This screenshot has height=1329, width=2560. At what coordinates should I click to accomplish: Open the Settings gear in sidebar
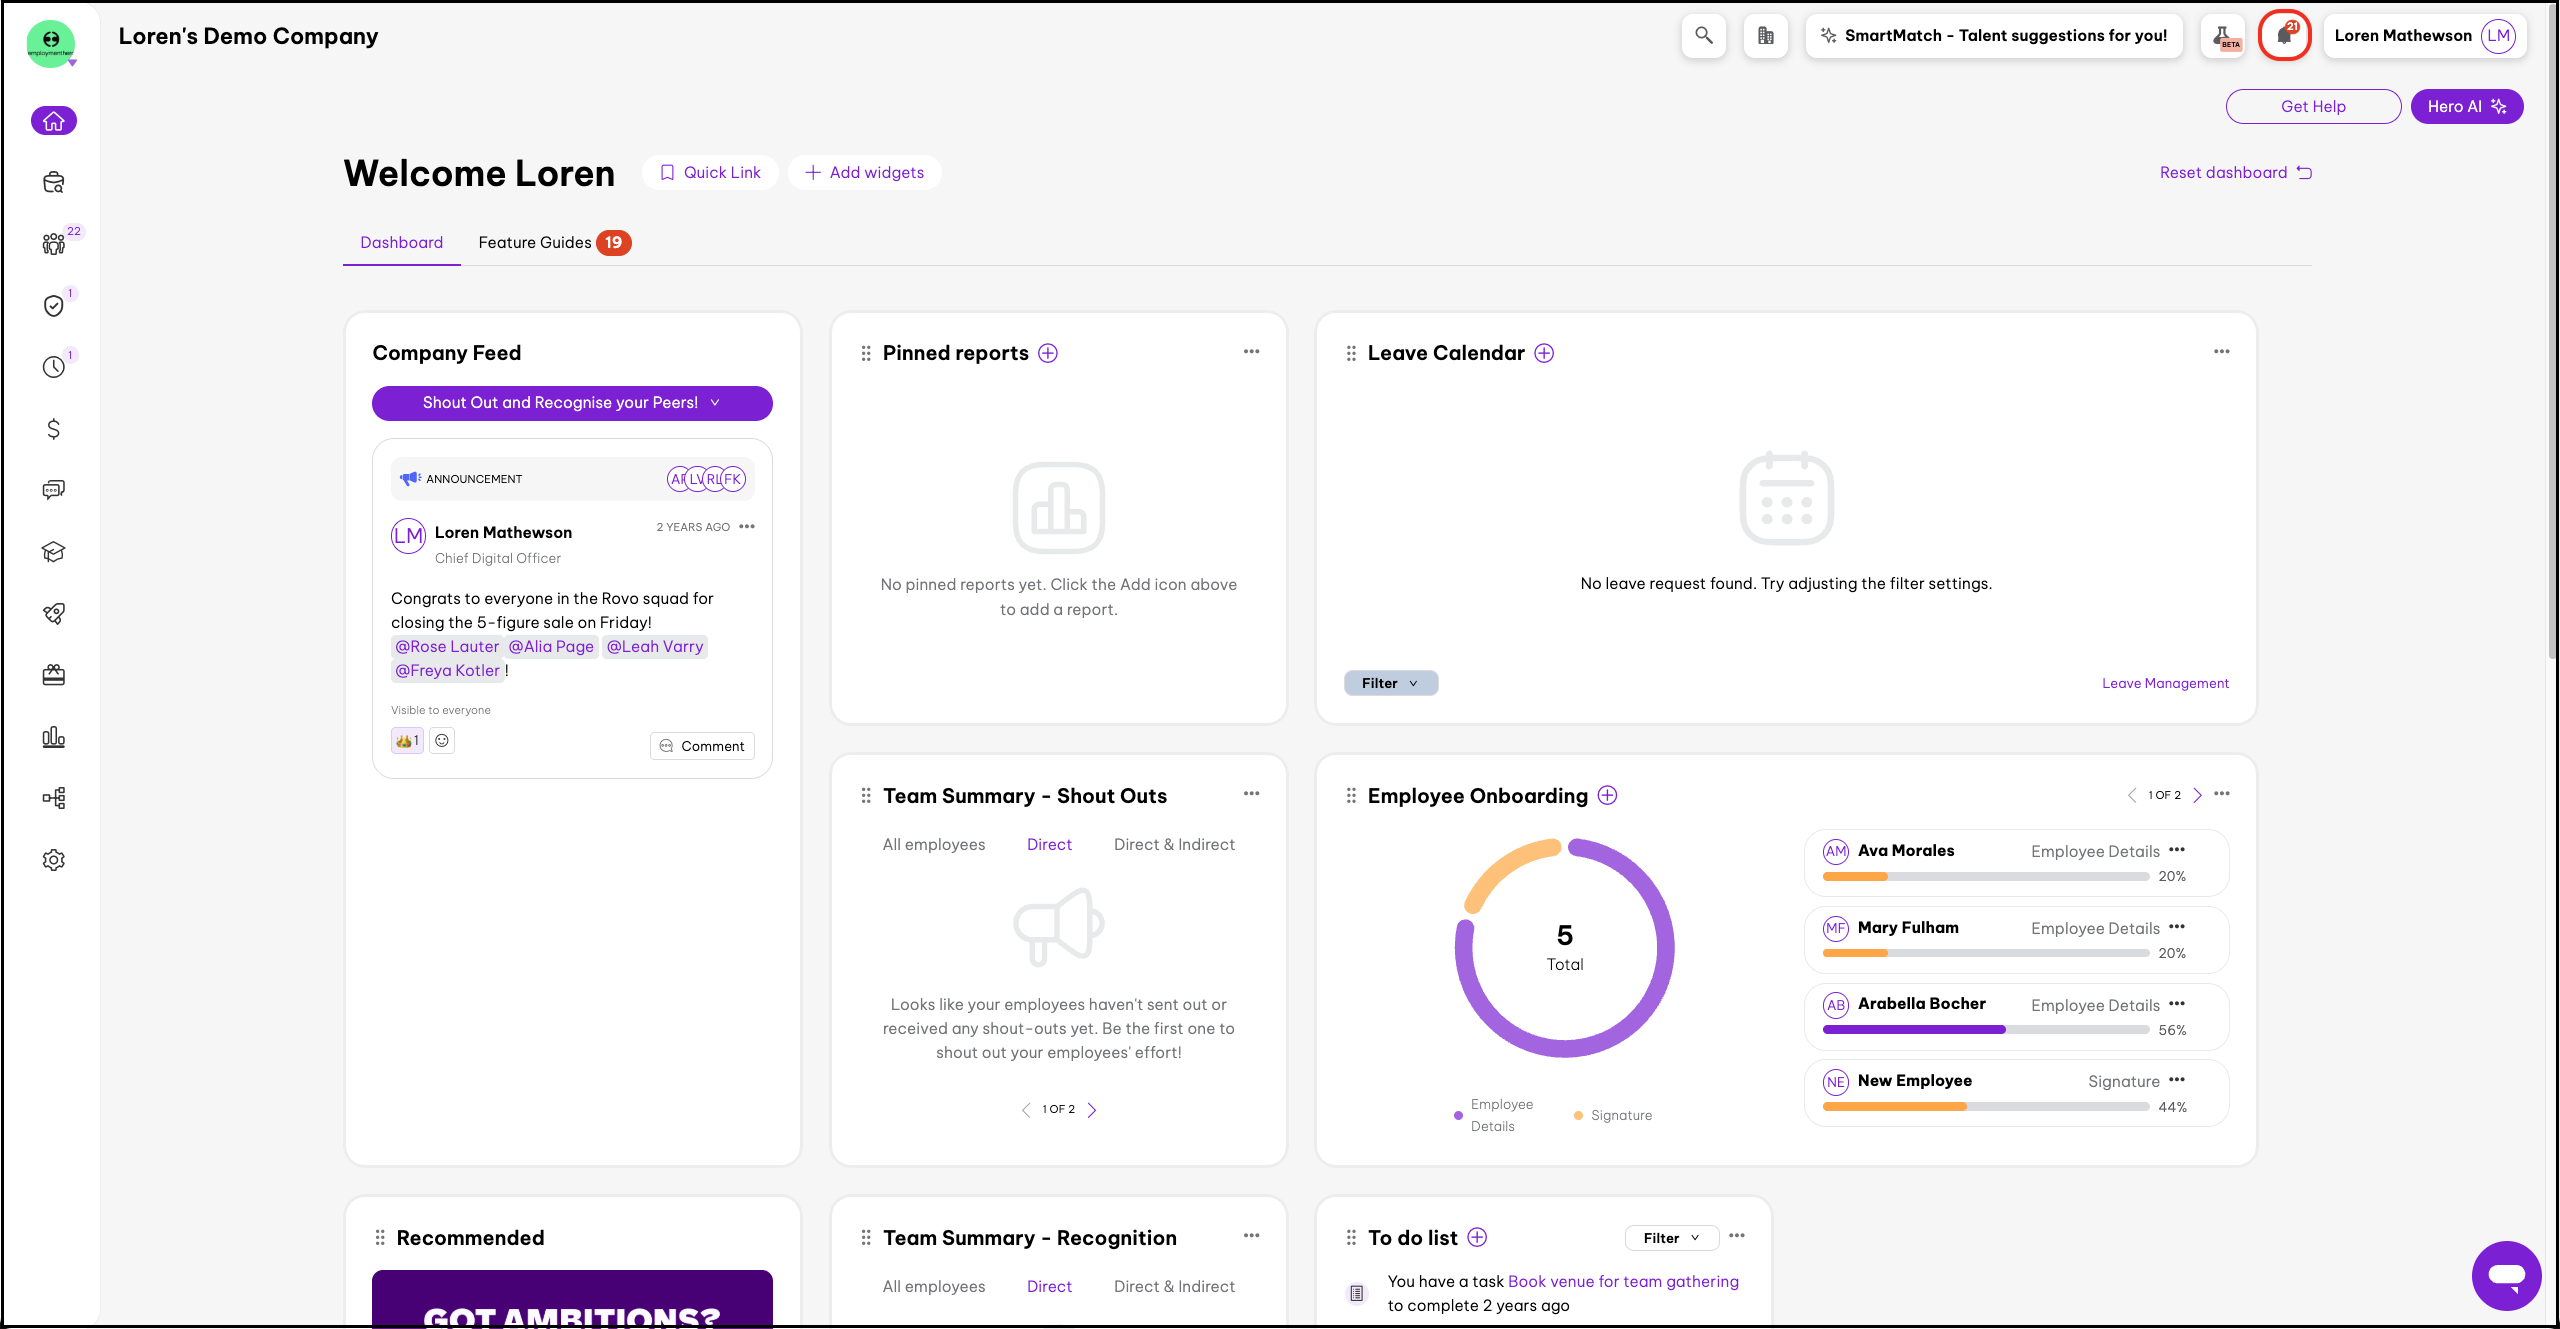tap(54, 860)
